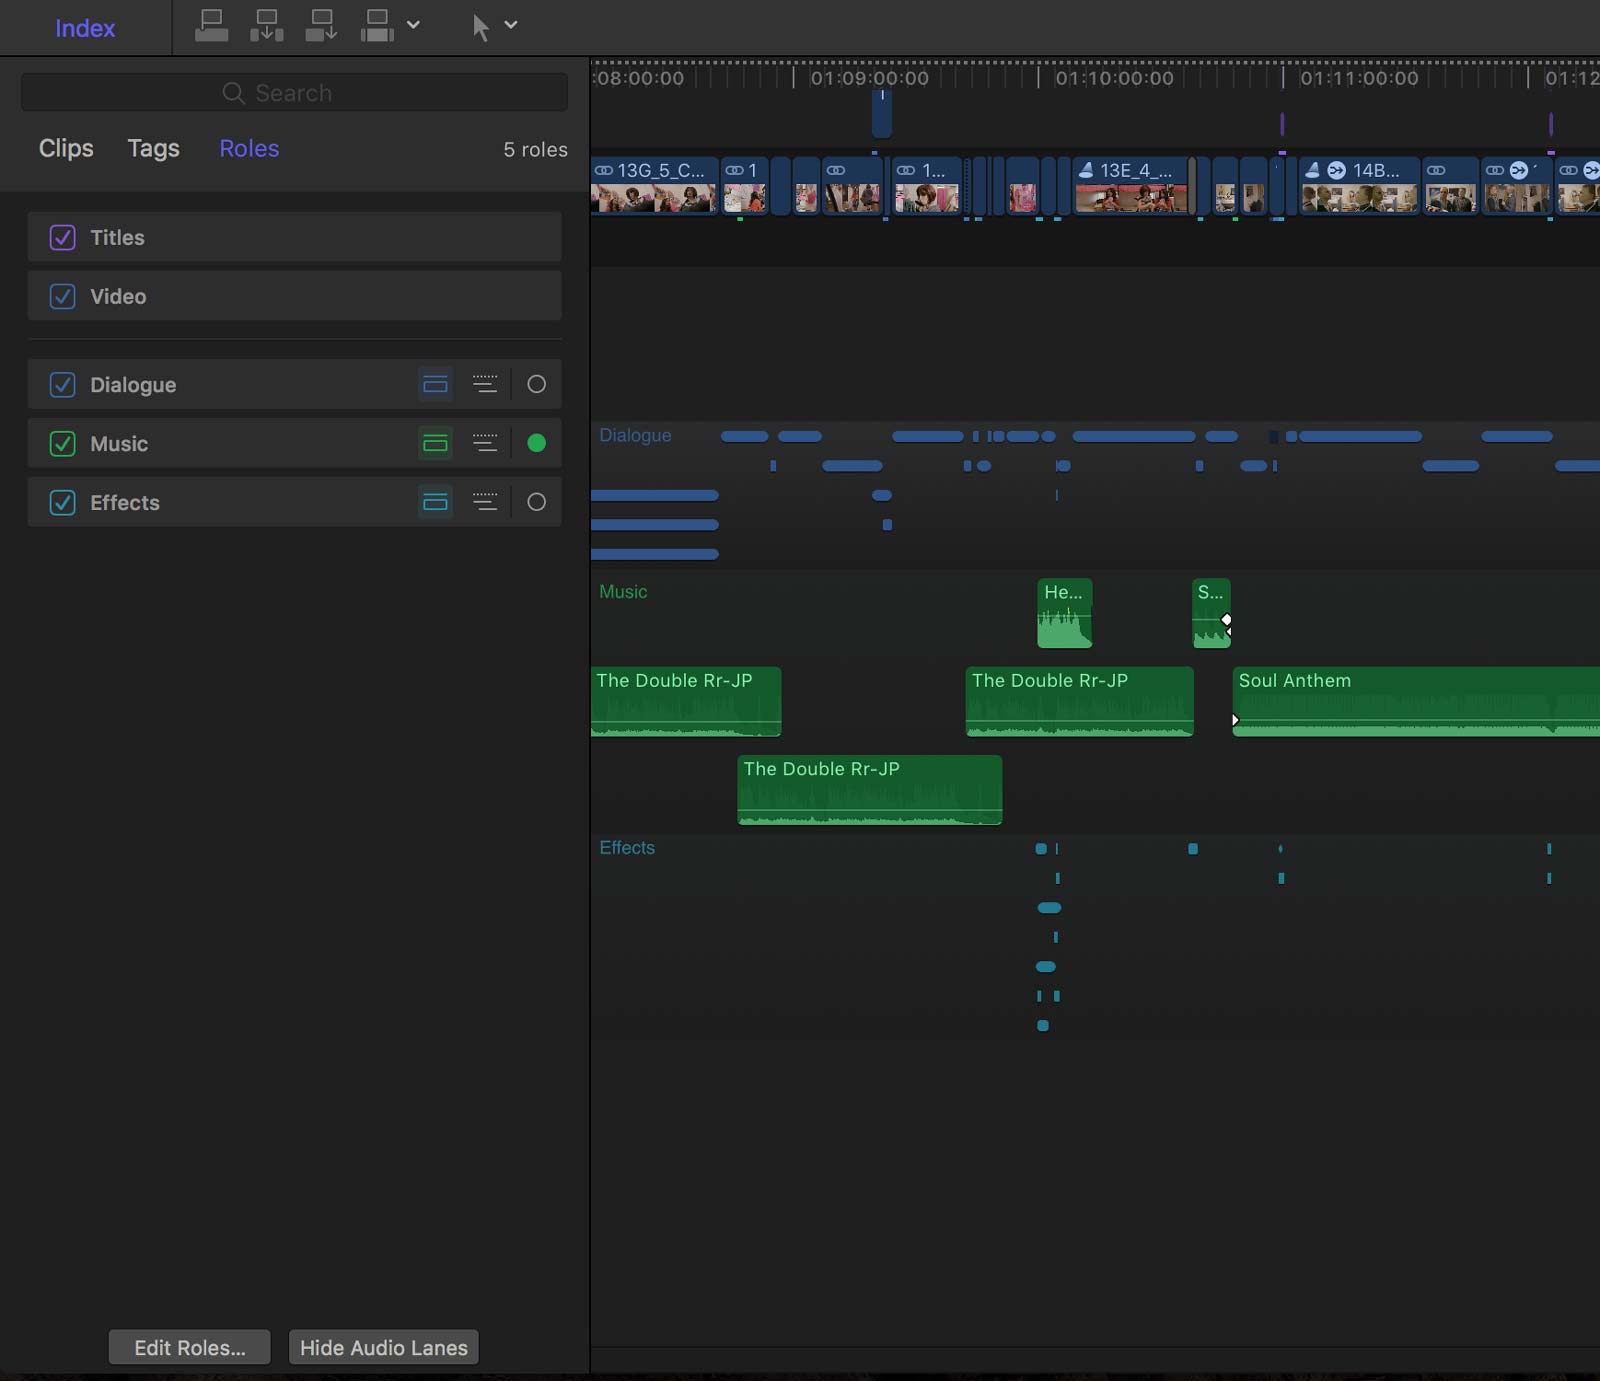Switch to the Tags tab
Viewport: 1600px width, 1381px height.
(153, 148)
